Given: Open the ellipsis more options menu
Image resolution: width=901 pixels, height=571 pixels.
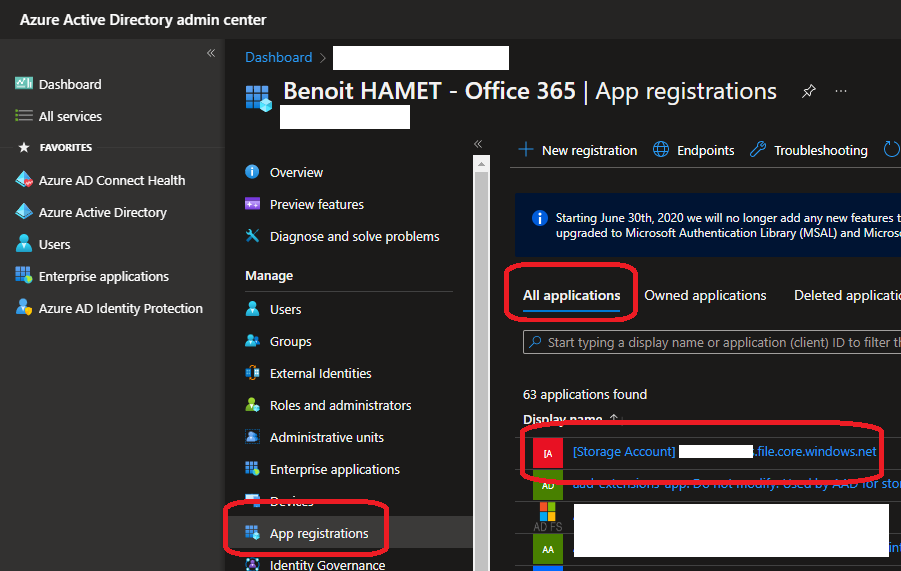Looking at the screenshot, I should click(841, 91).
